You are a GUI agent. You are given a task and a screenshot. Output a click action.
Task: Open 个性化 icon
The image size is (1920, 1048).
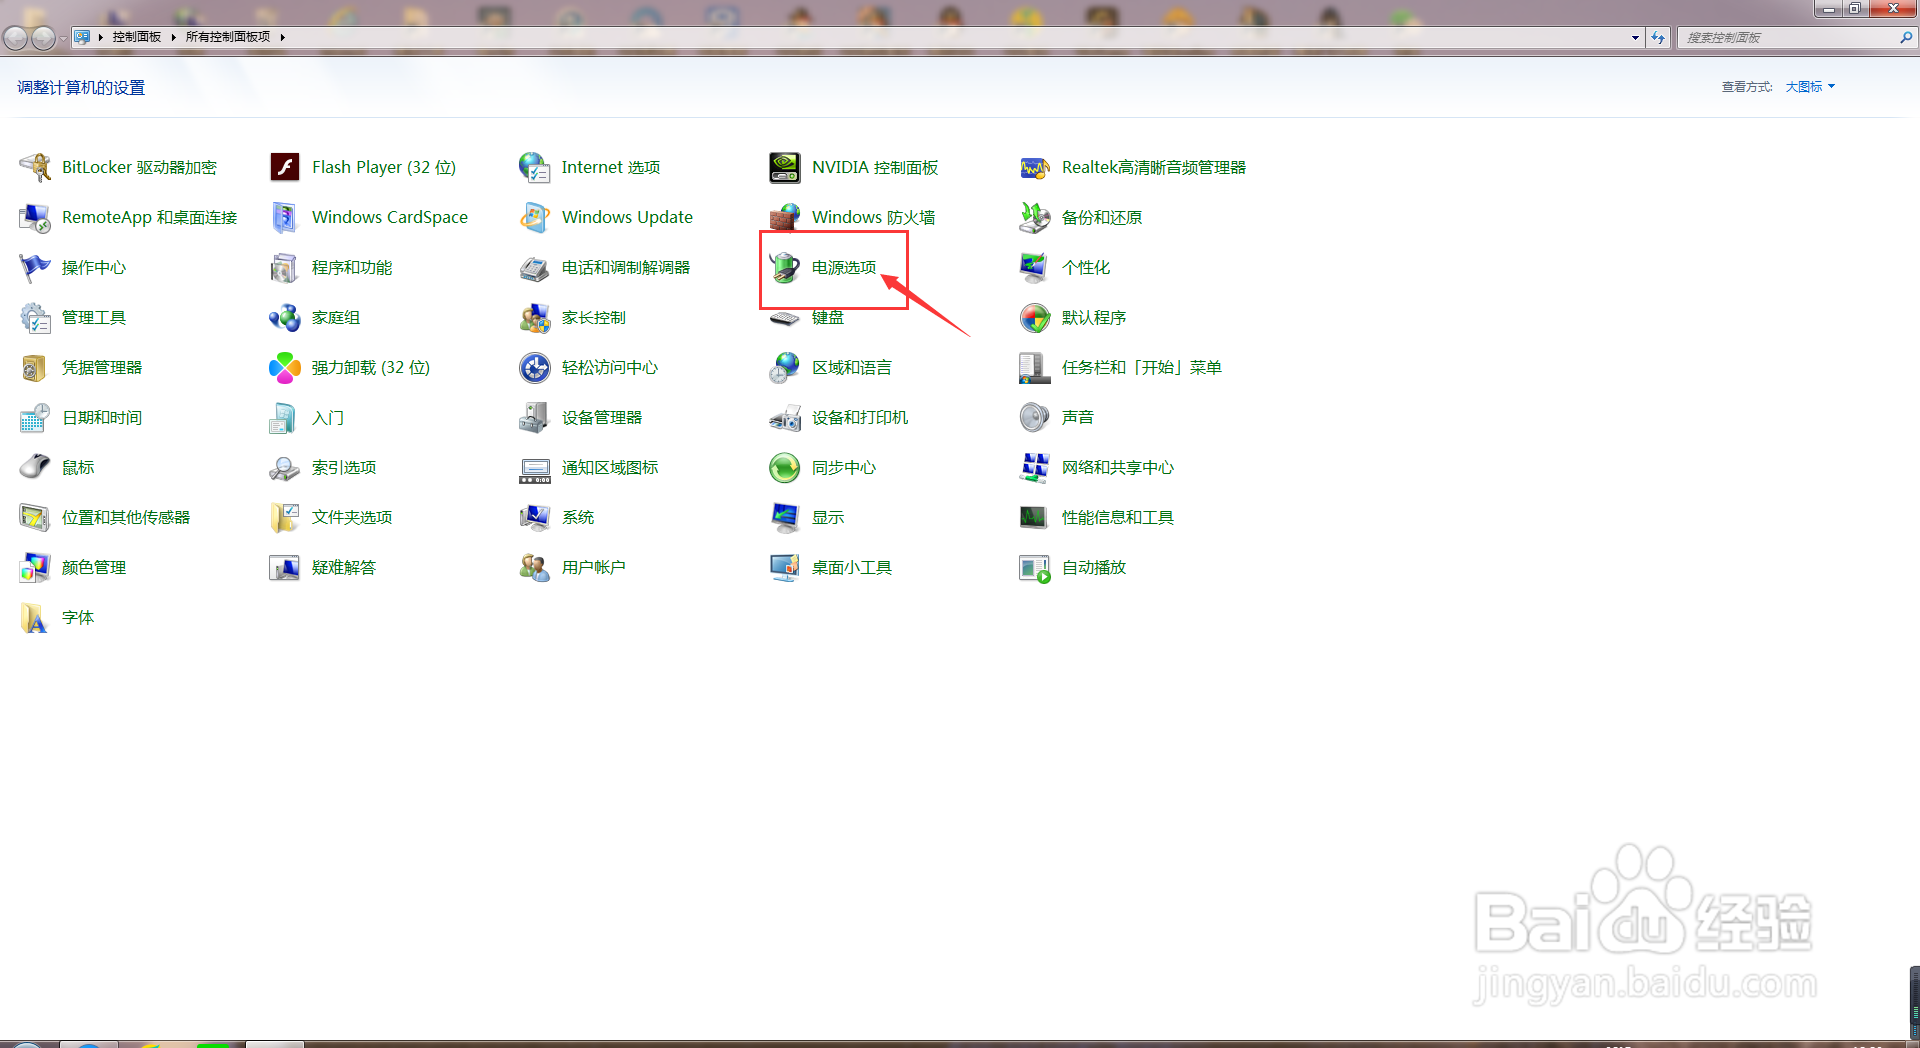(x=1035, y=267)
